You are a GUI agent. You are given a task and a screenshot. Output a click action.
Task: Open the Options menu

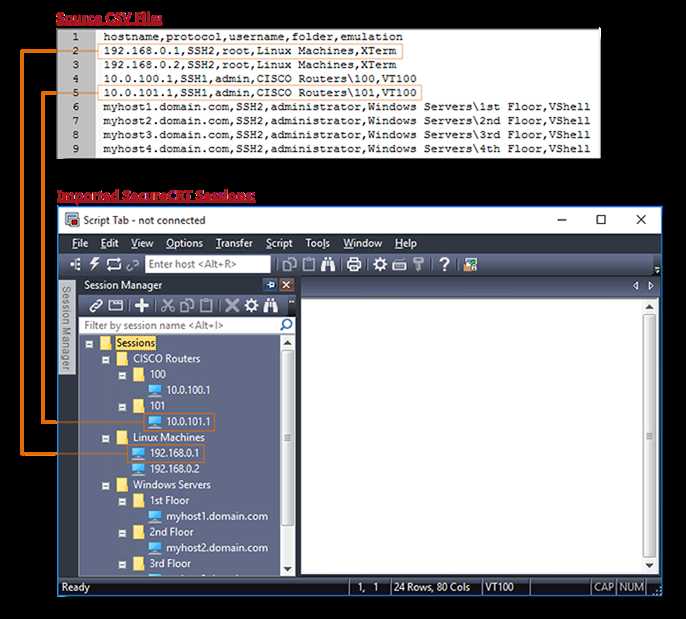click(x=184, y=243)
